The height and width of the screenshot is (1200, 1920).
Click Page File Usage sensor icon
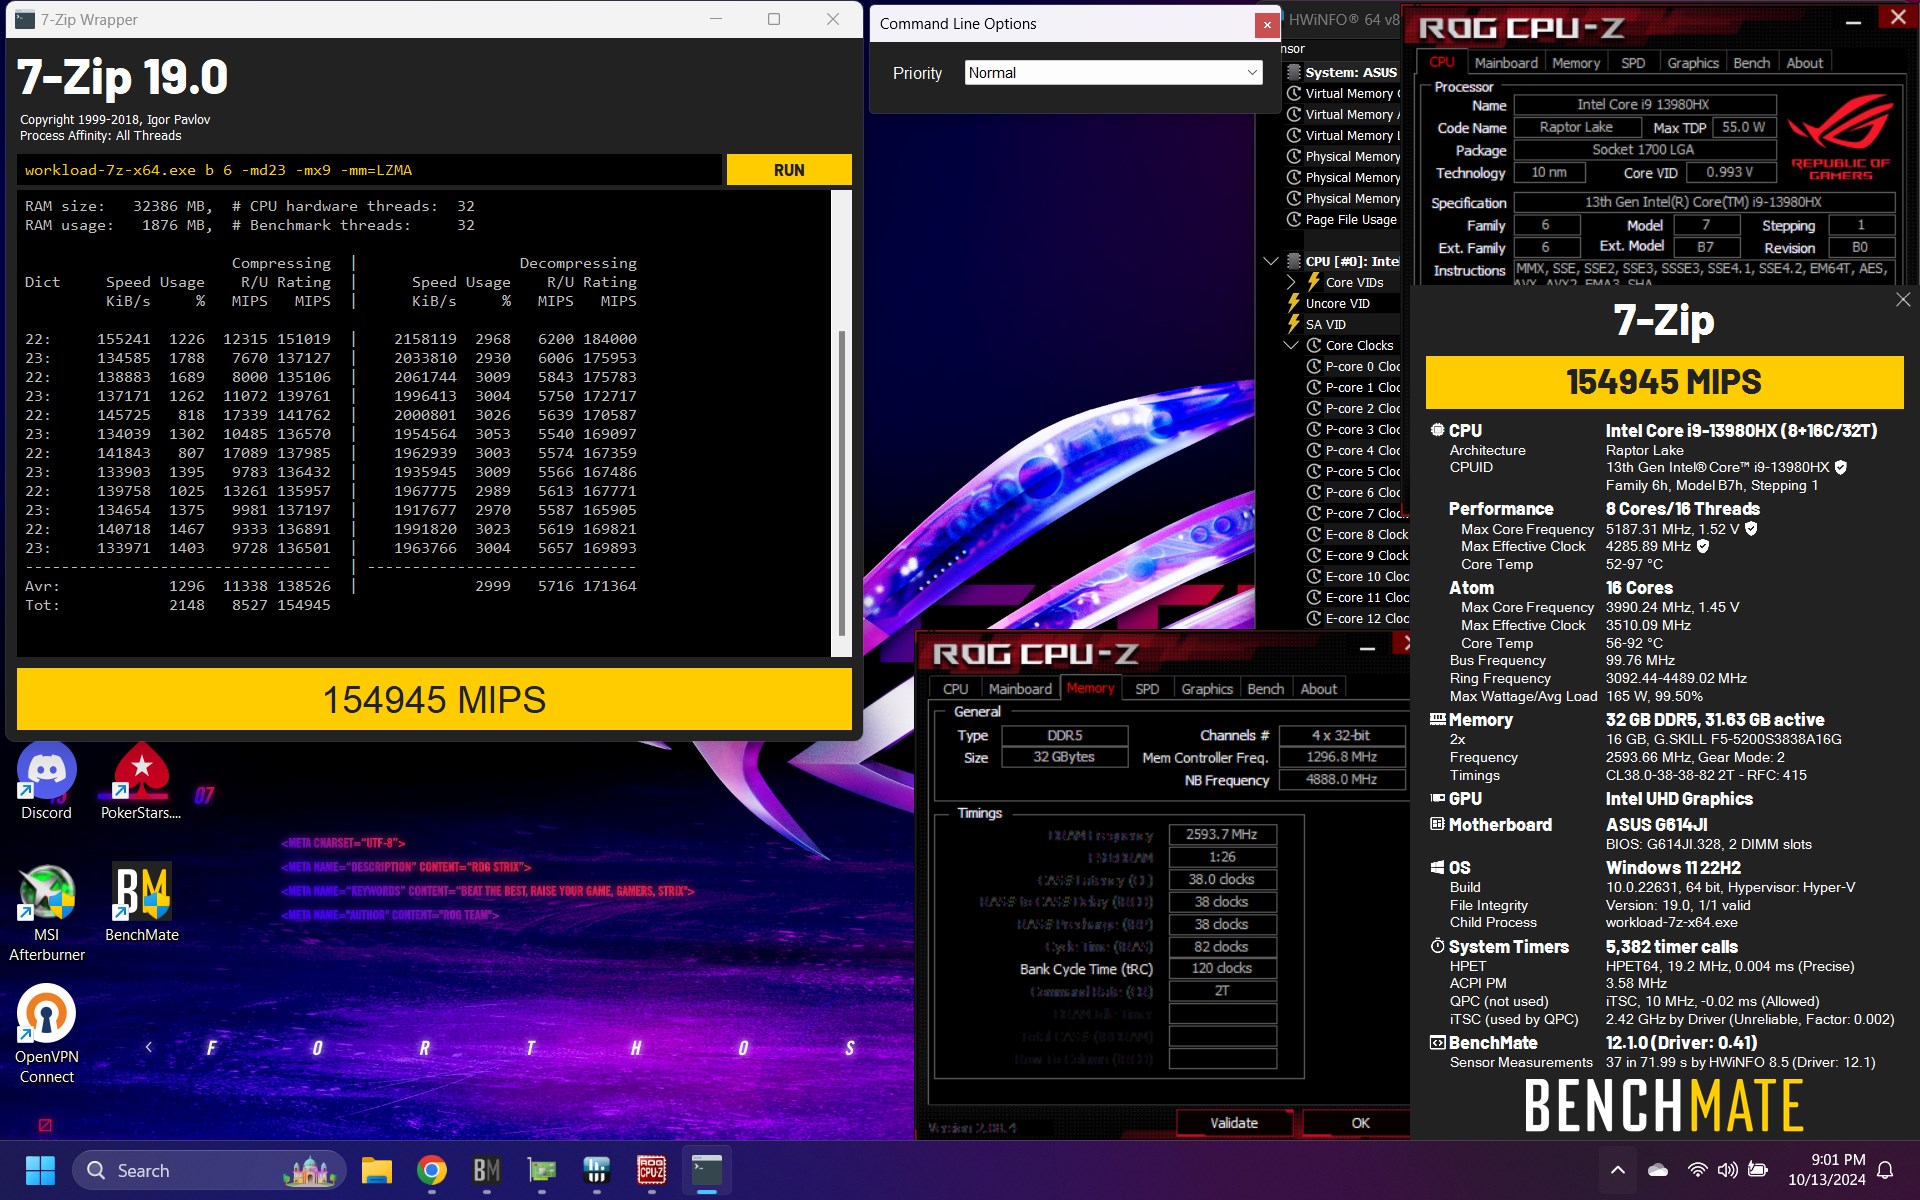(1294, 219)
